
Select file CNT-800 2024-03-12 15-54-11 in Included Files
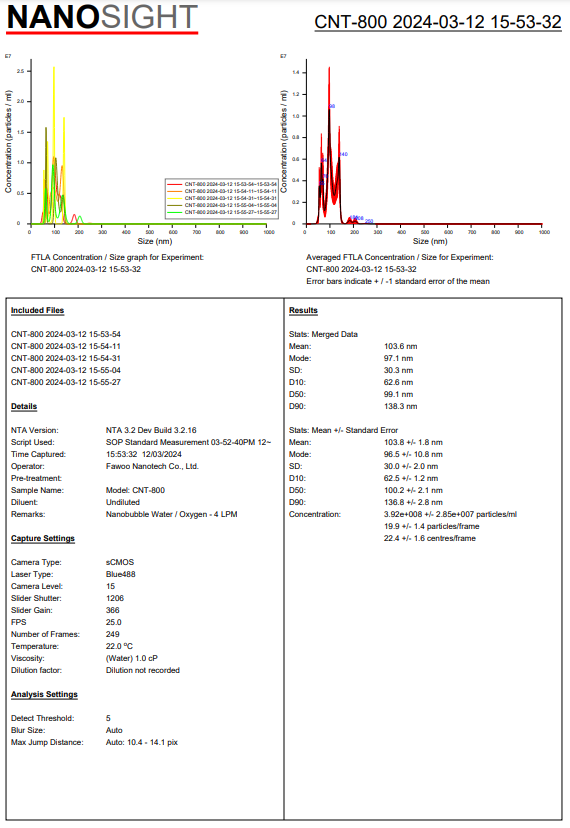point(66,346)
